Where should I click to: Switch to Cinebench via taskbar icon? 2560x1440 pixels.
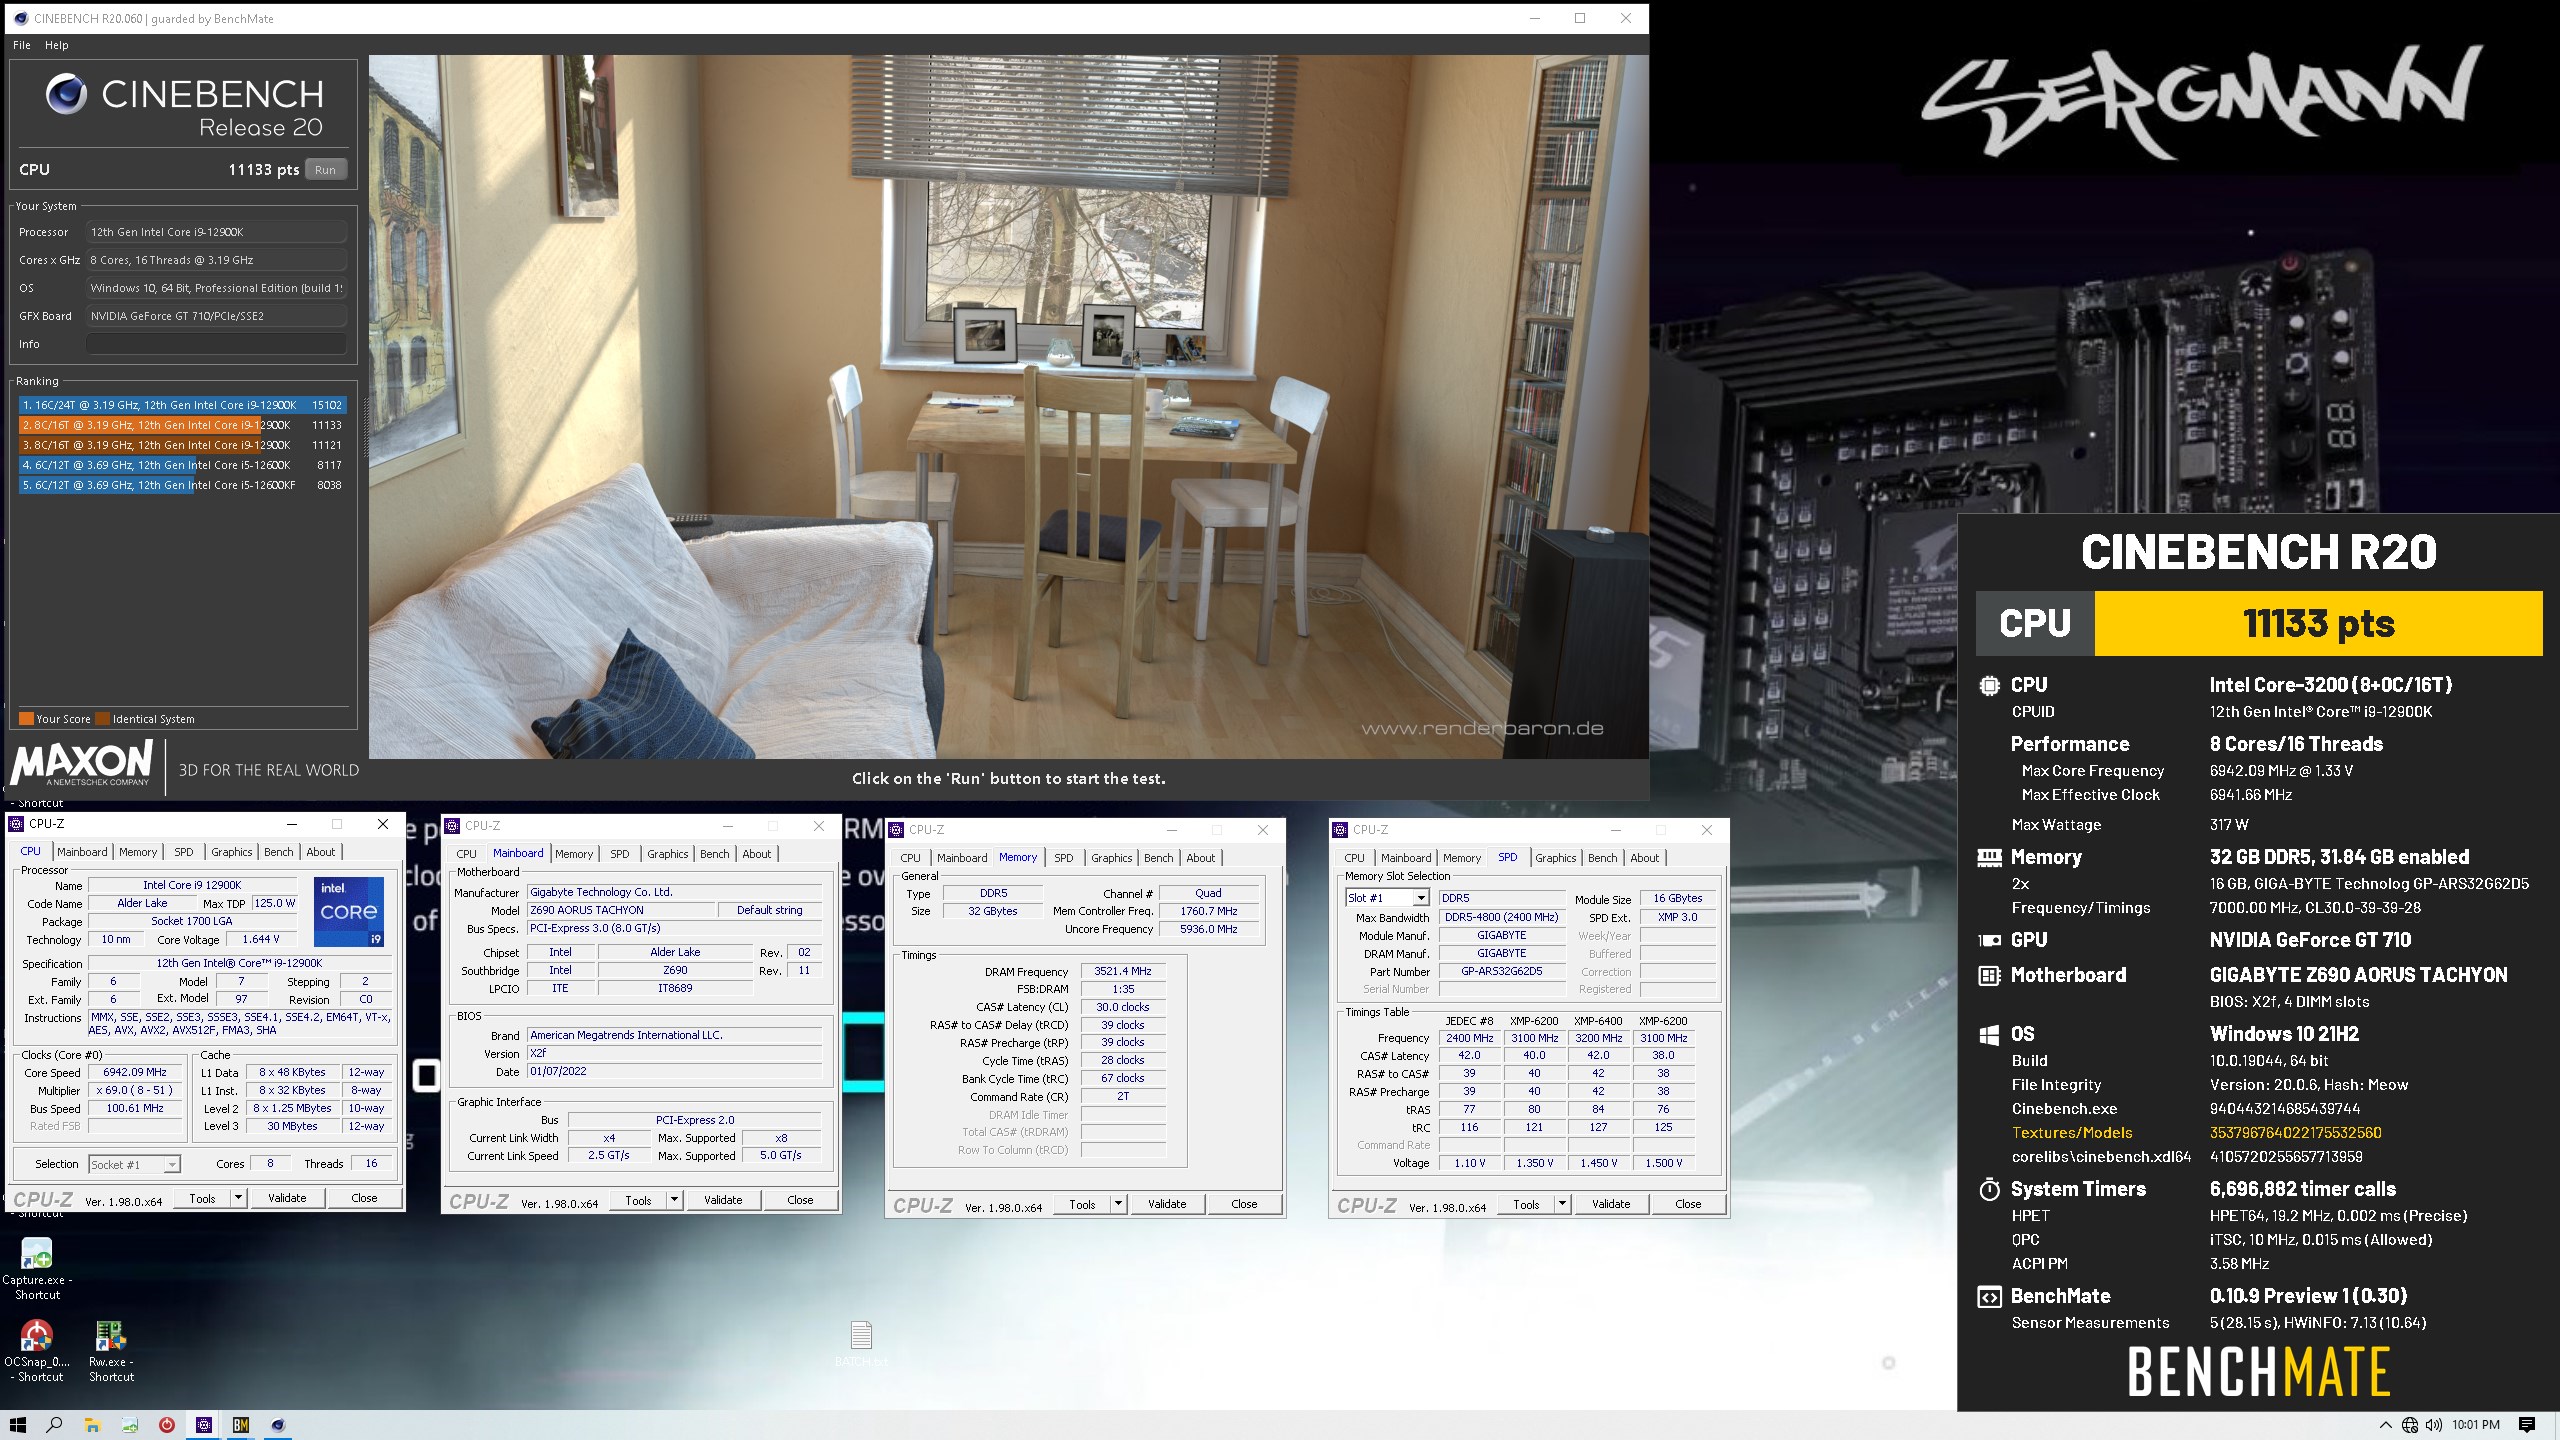[x=278, y=1425]
